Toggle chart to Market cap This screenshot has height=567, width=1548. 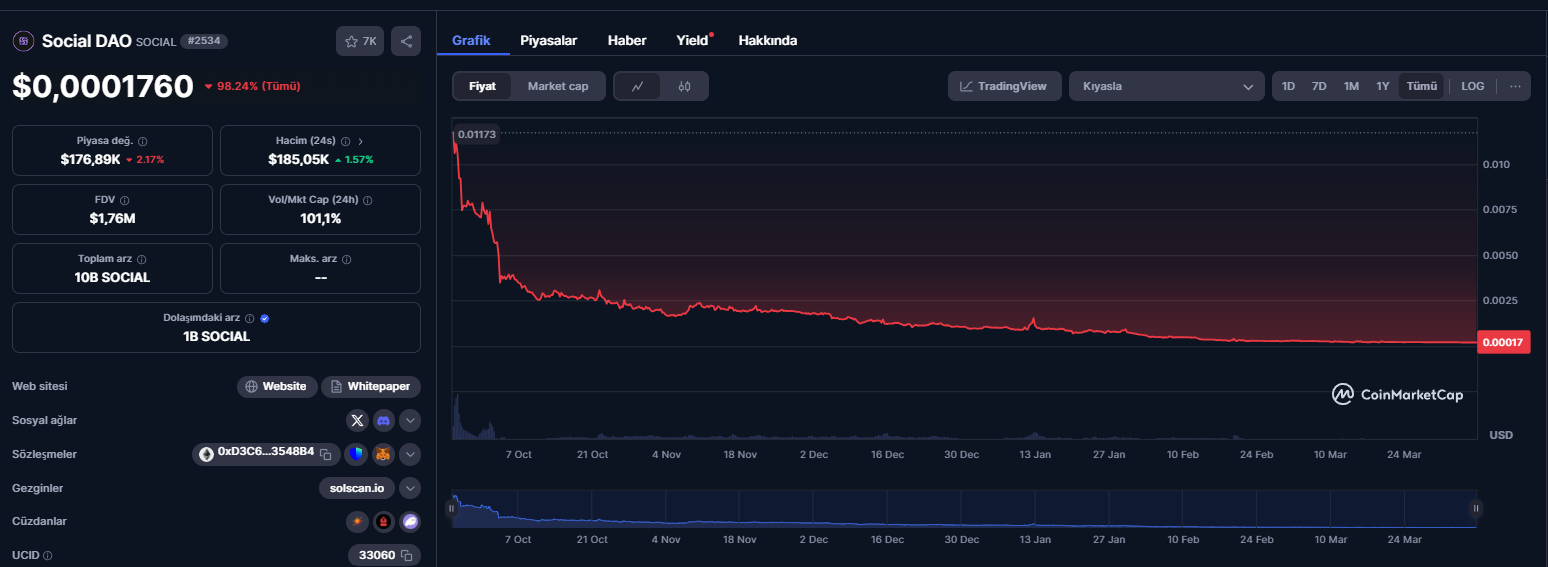[558, 86]
